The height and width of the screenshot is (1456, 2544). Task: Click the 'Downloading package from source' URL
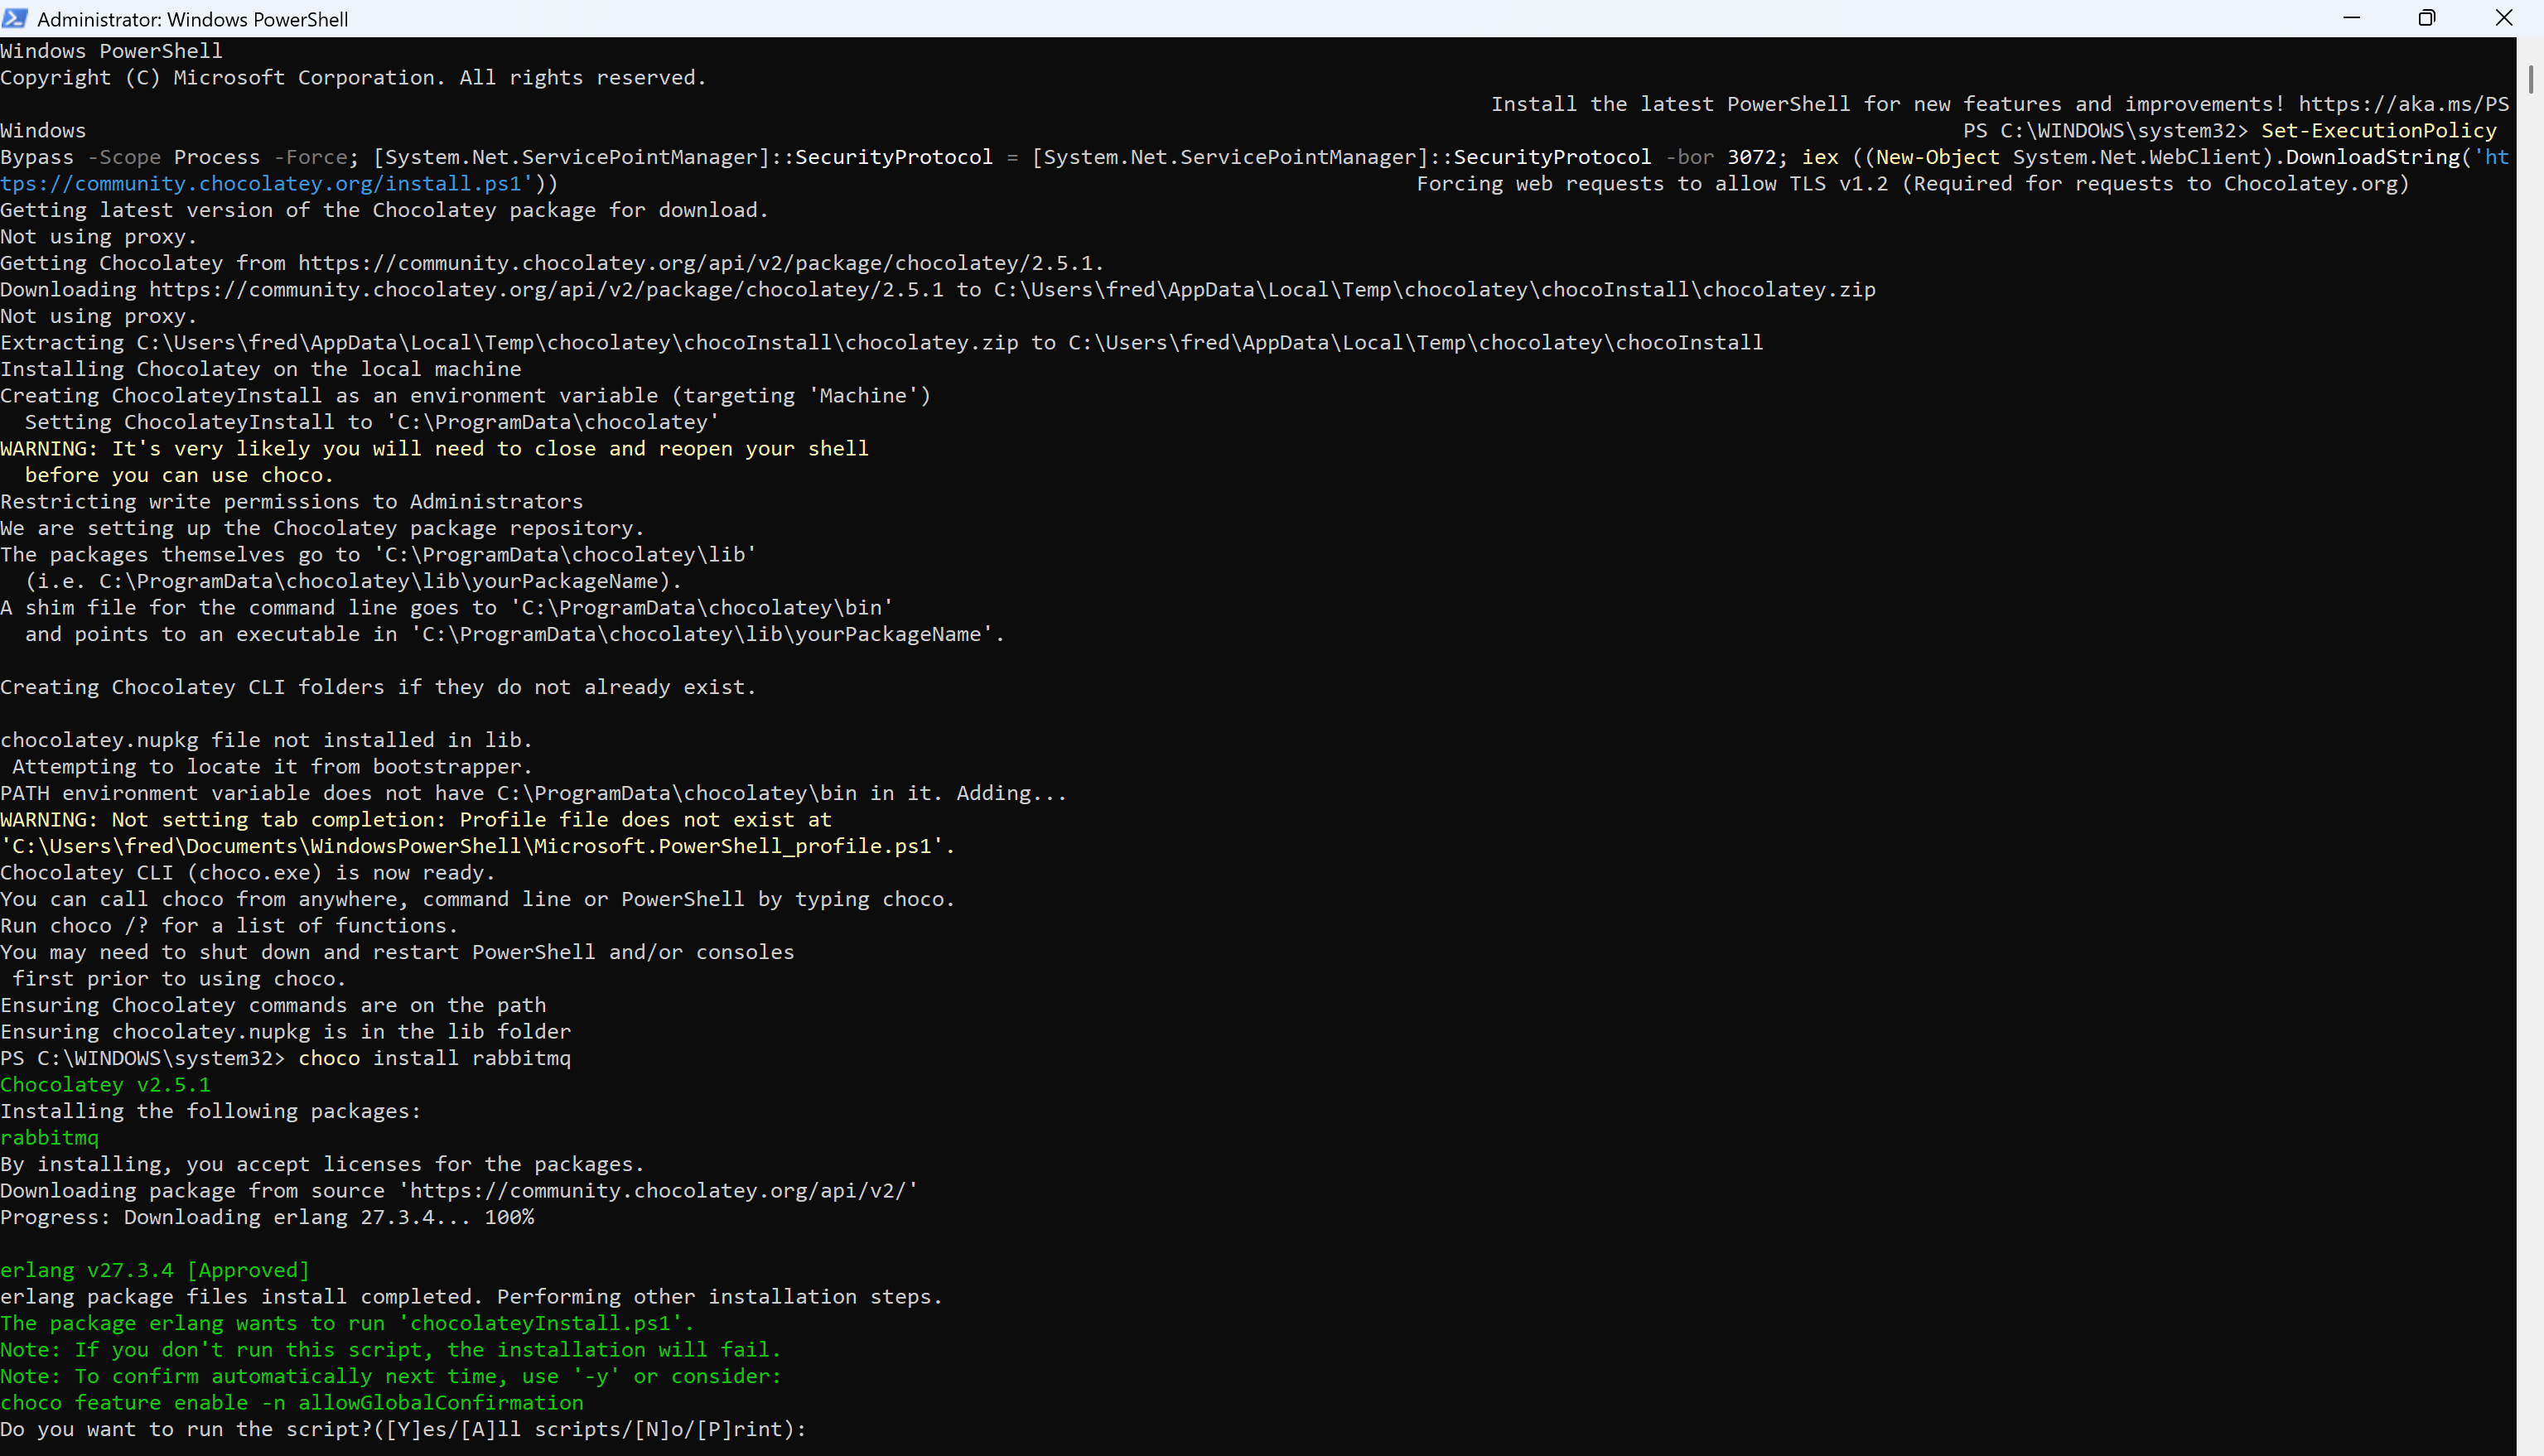pos(662,1191)
